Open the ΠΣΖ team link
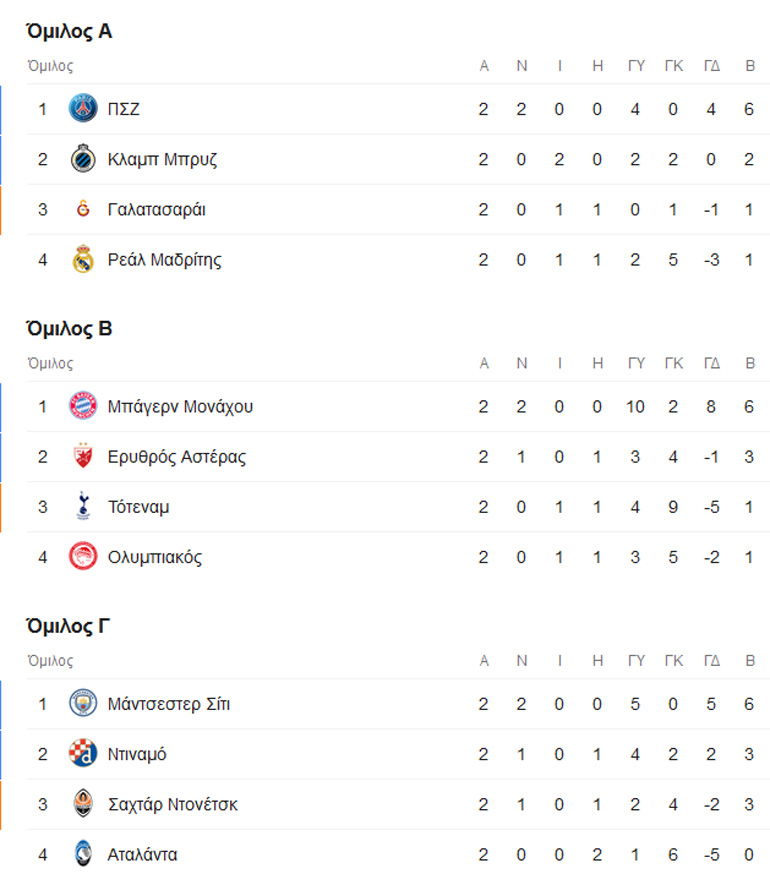This screenshot has height=874, width=770. tap(124, 109)
